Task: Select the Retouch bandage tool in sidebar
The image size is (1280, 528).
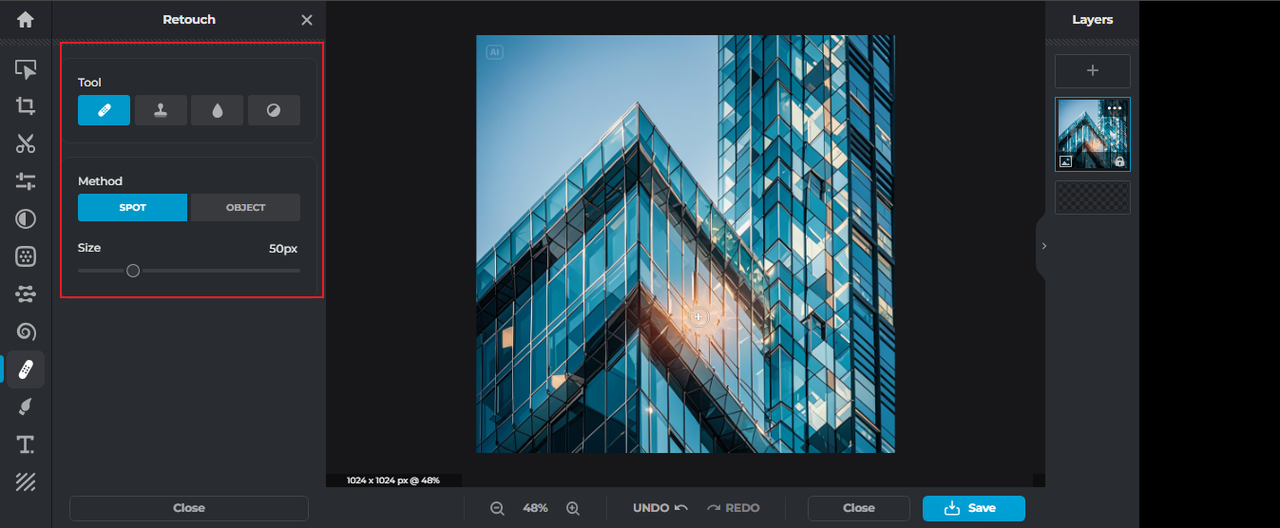Action: (25, 369)
